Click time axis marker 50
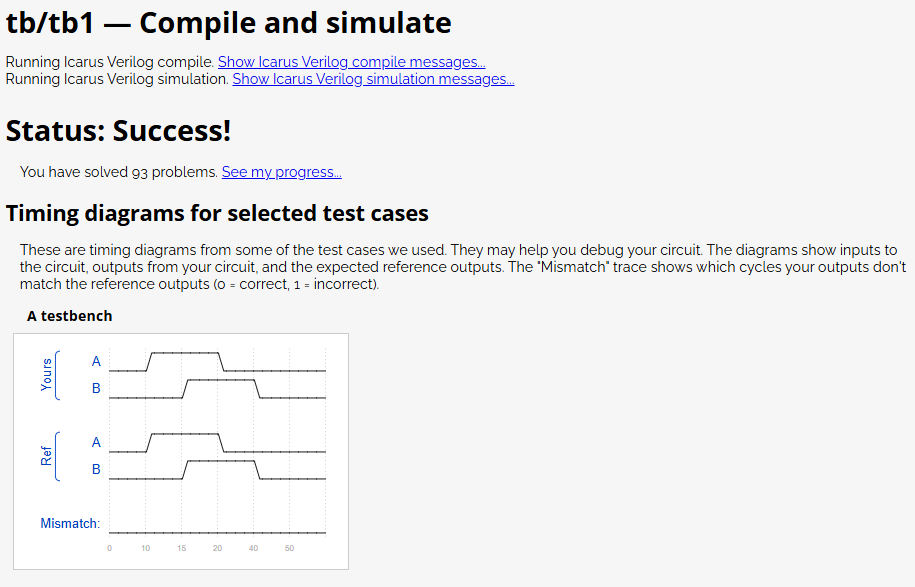The width and height of the screenshot is (915, 587). point(289,548)
